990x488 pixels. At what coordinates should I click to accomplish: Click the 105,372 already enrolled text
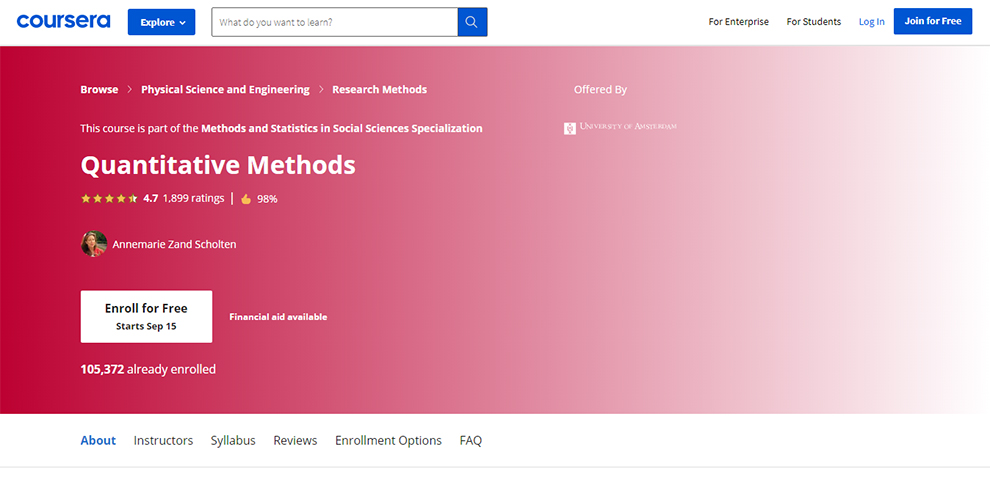click(x=148, y=369)
